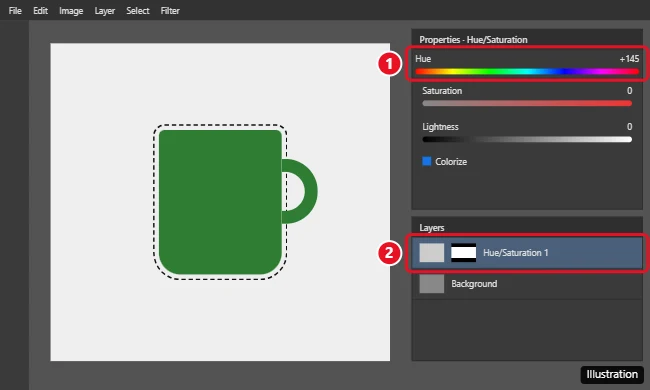Click the Hue value +145
The height and width of the screenshot is (390, 650).
[629, 59]
